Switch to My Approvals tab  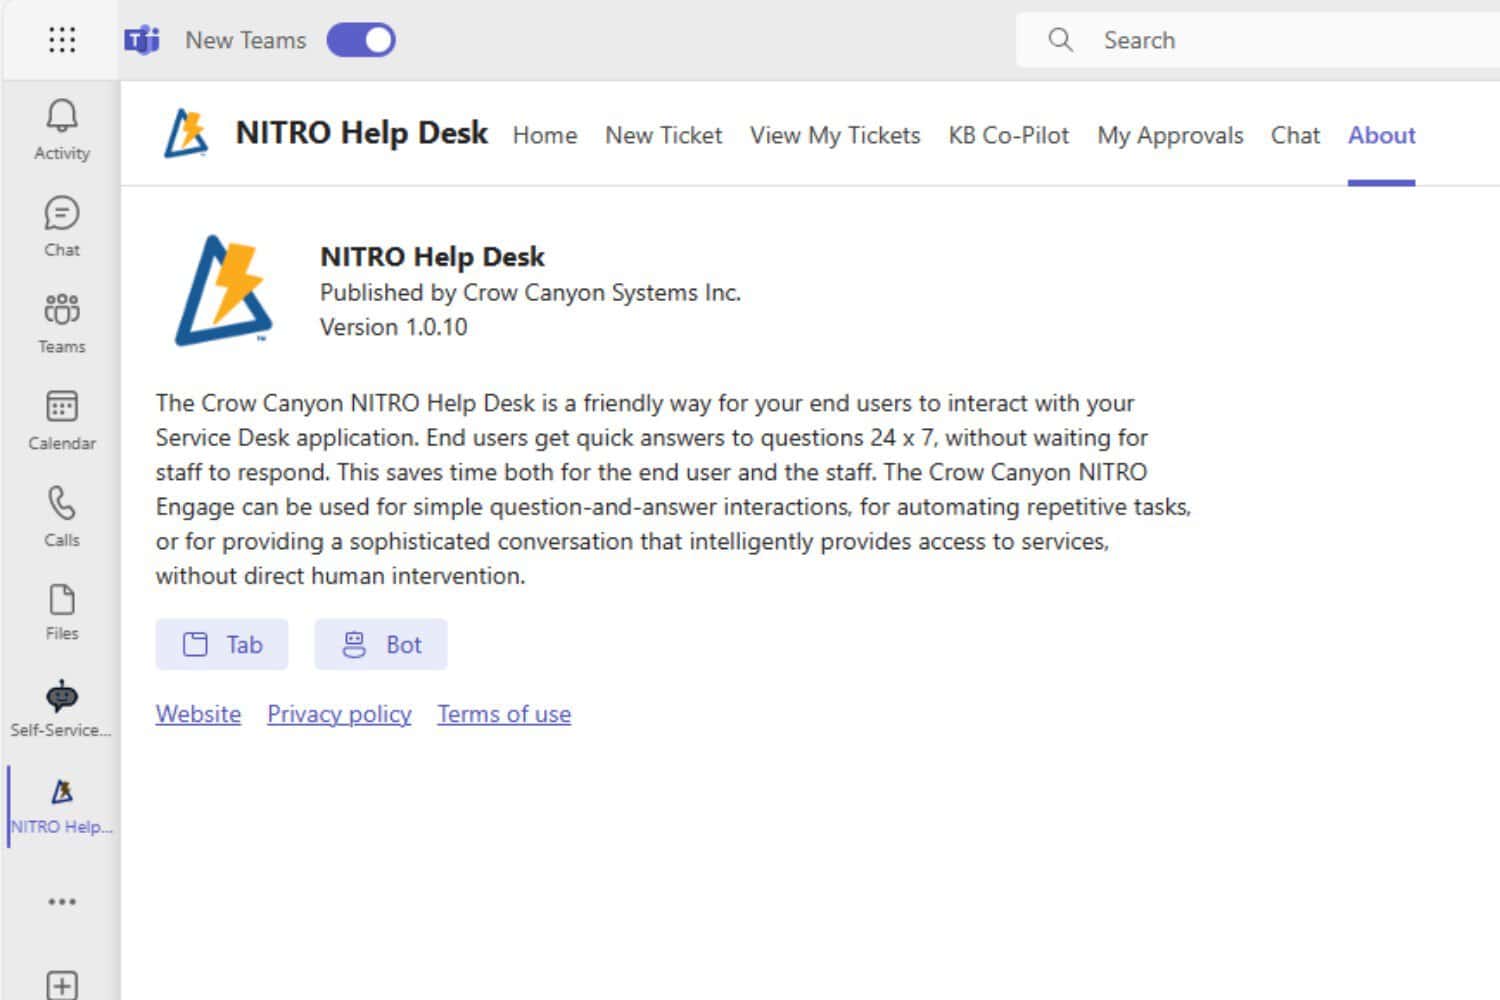(x=1170, y=135)
